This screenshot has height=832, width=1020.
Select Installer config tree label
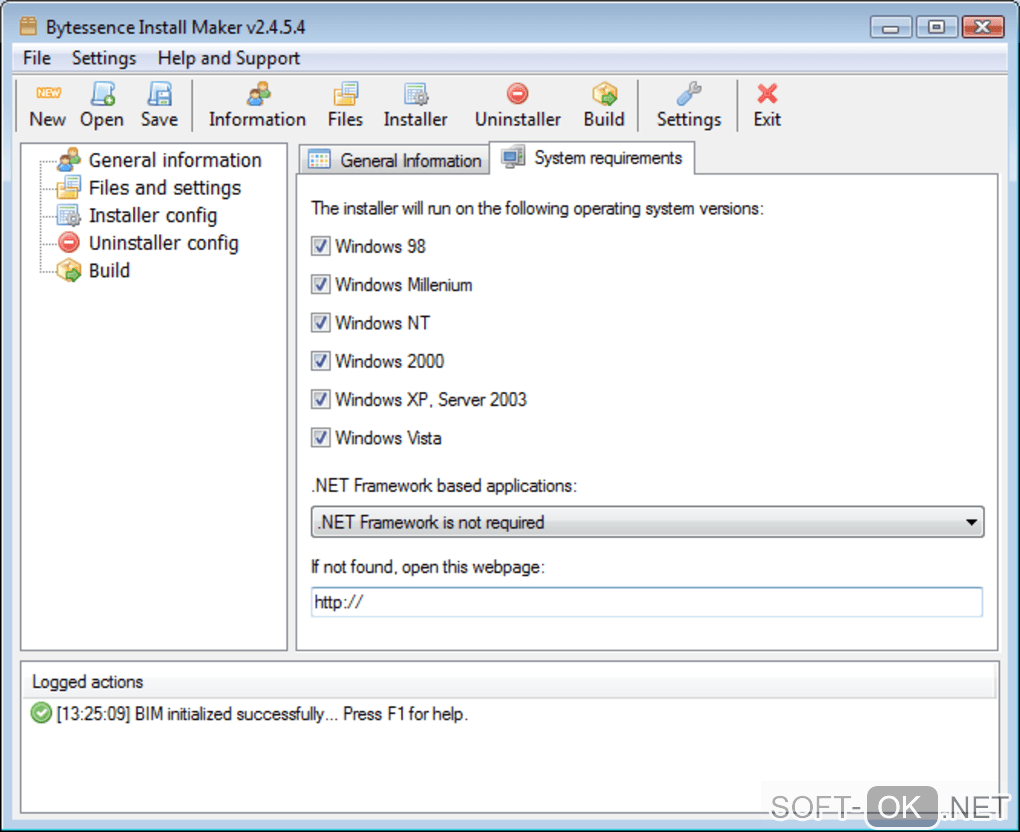153,215
